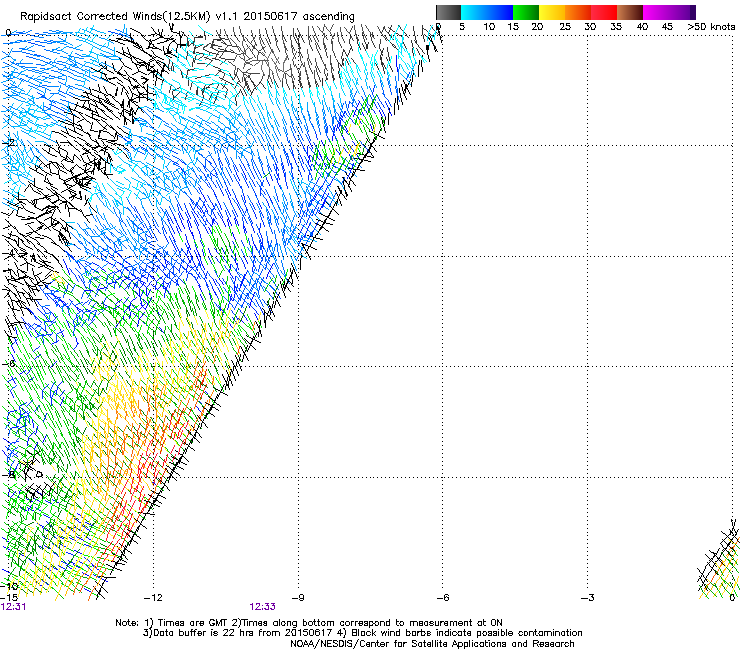The height and width of the screenshot is (650, 740).
Task: Click the '-15' longitude axis label
Action: click(9, 598)
